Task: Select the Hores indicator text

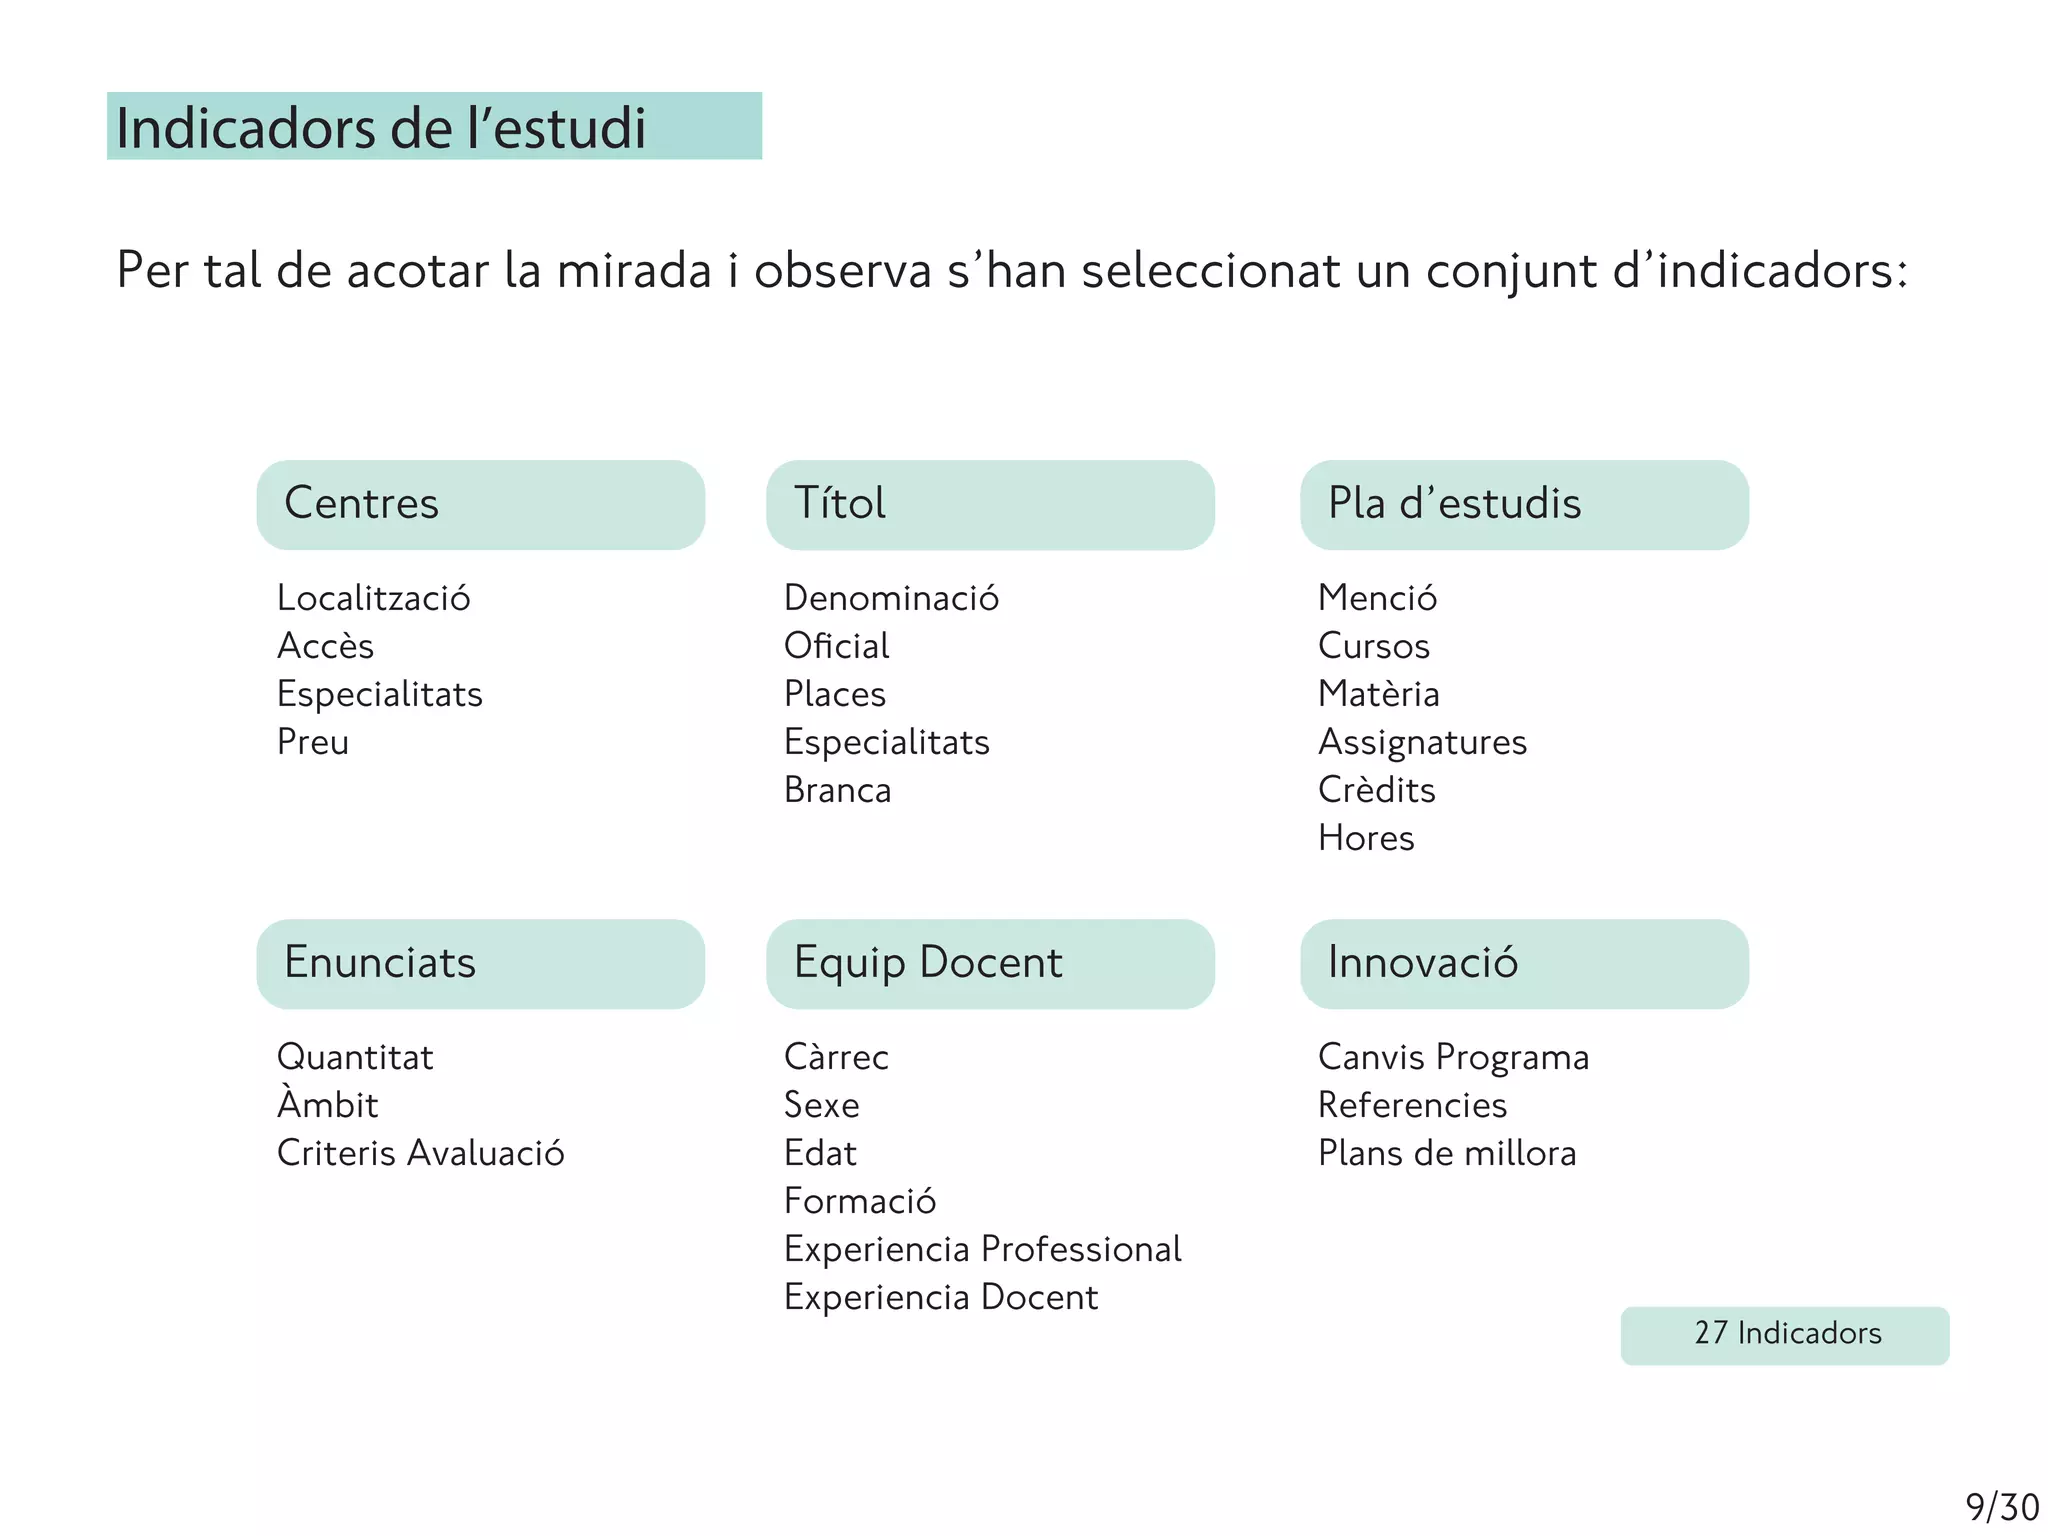Action: [1366, 838]
